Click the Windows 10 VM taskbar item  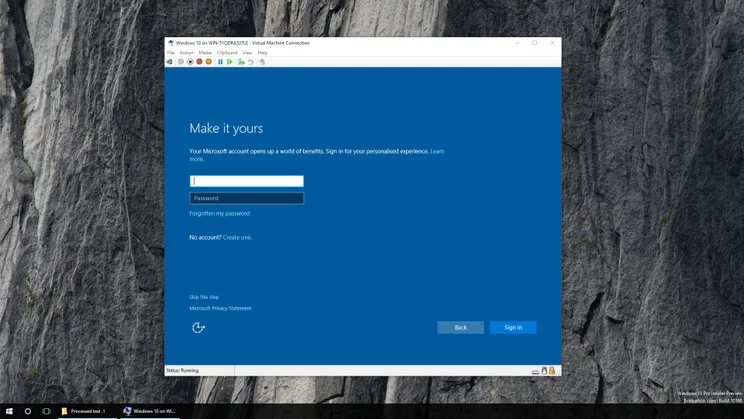151,411
